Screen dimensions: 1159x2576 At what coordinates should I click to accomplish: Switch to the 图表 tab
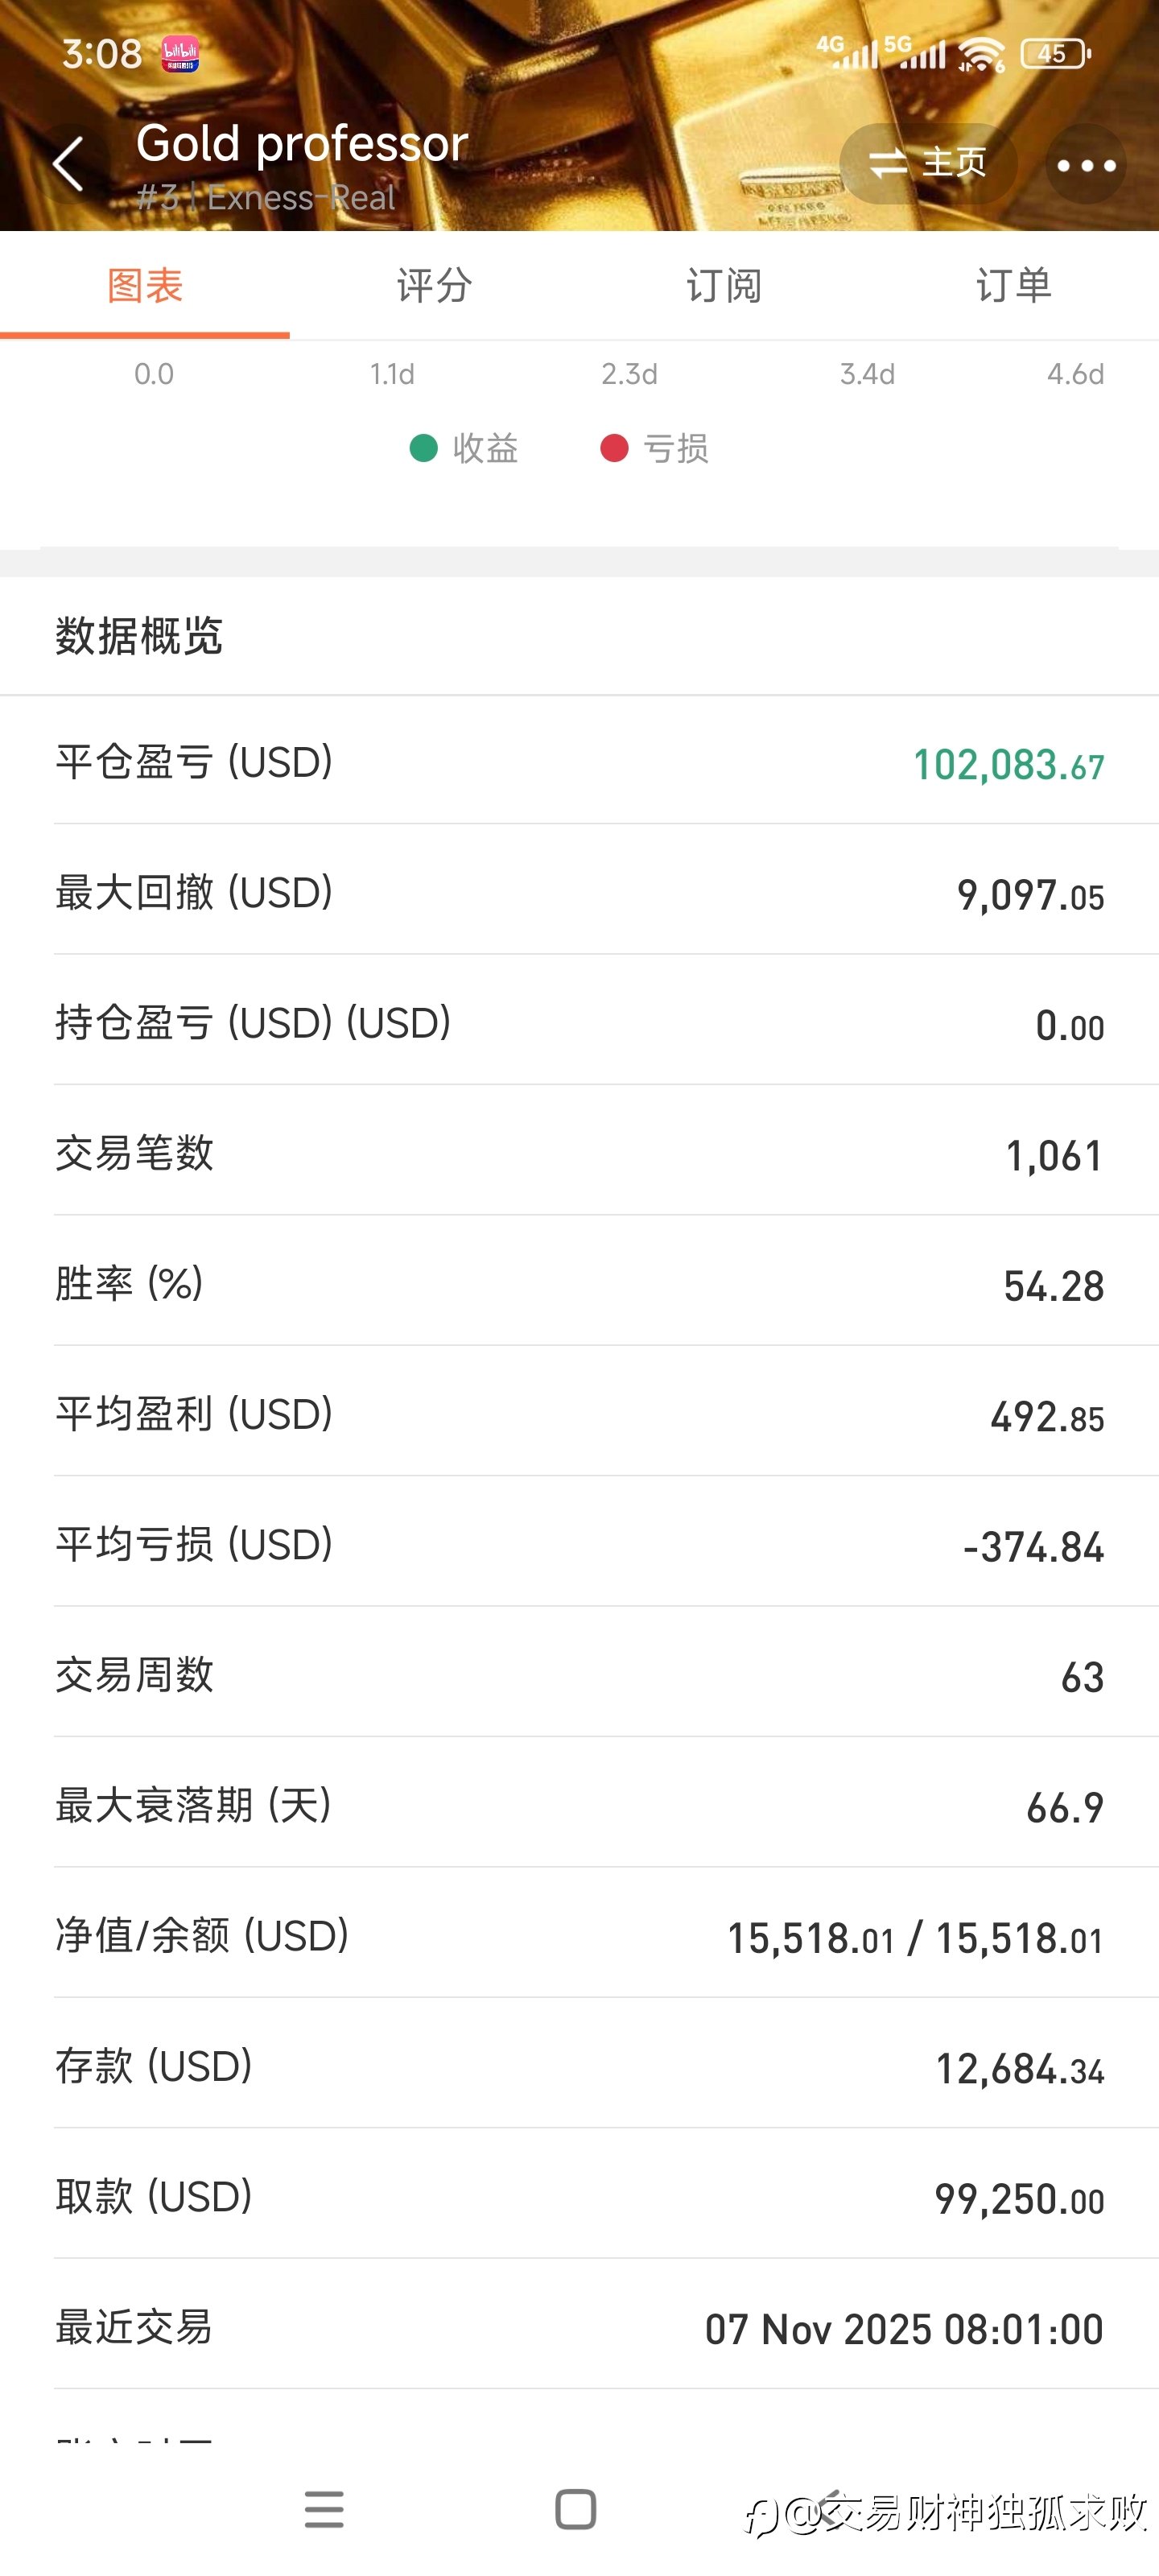145,287
